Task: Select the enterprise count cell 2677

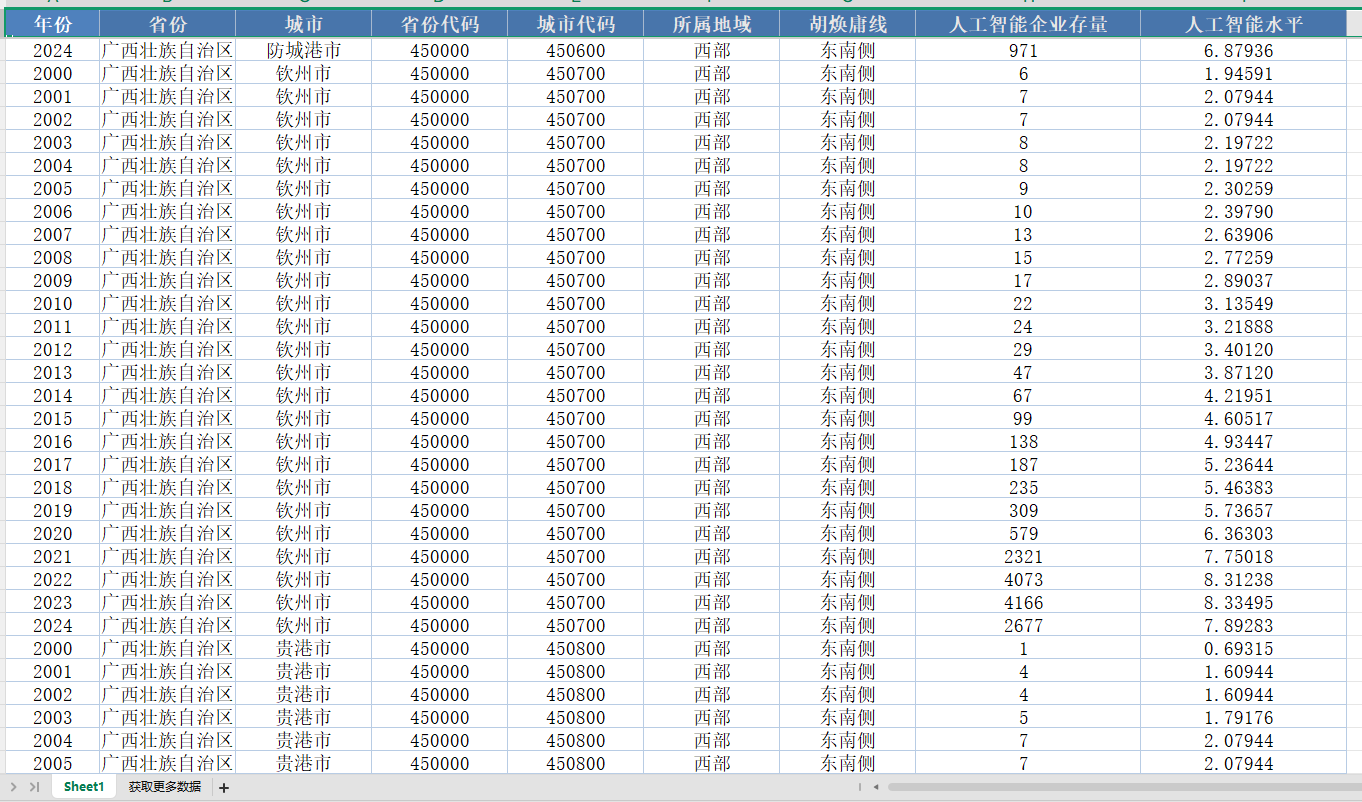Action: click(1027, 625)
